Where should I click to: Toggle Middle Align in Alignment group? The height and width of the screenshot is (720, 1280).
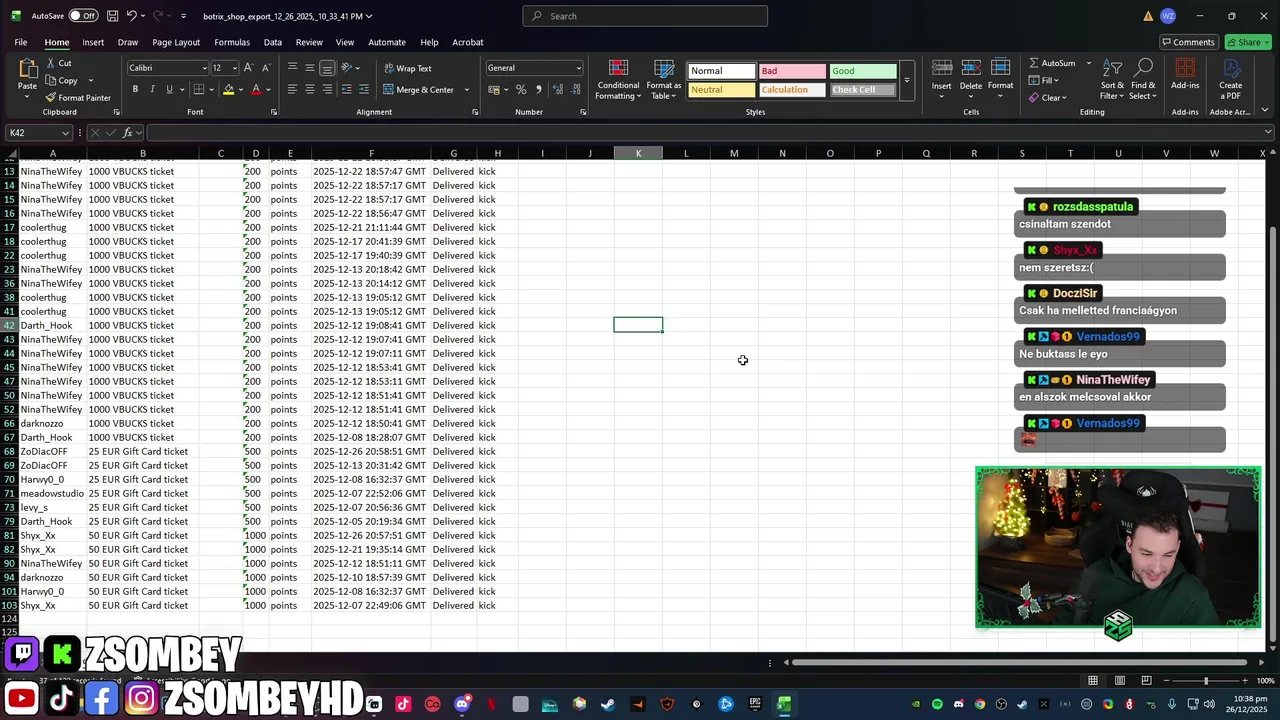tap(310, 68)
